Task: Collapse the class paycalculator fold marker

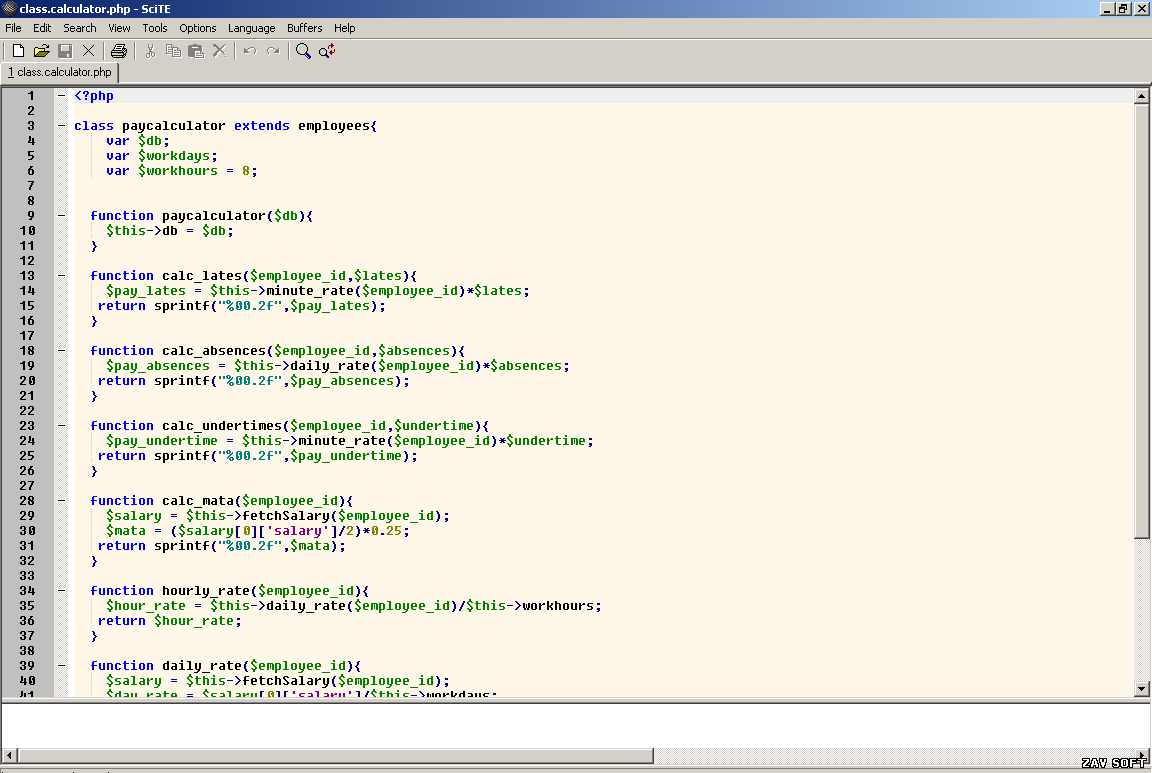Action: click(x=62, y=126)
